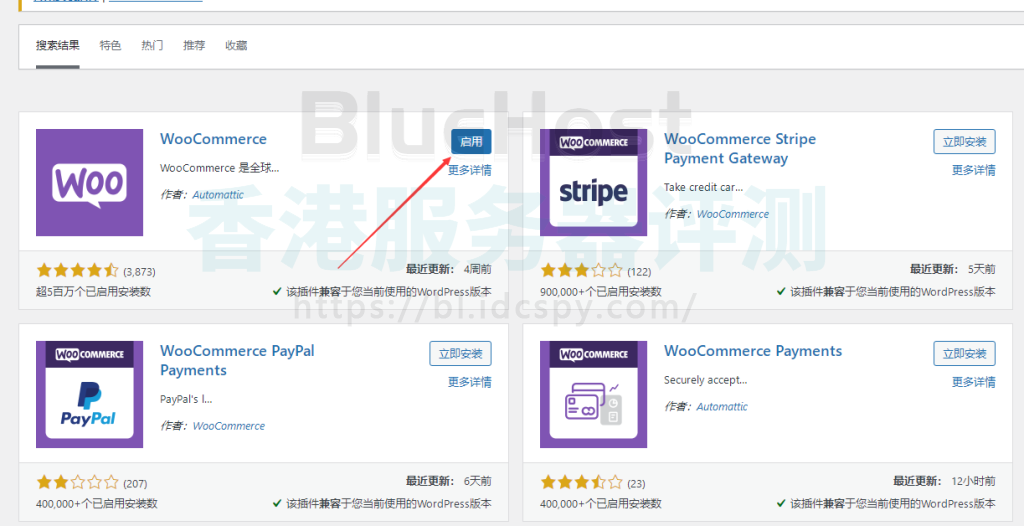Click the PayPal plugin icon
1024x526 pixels.
pos(89,394)
